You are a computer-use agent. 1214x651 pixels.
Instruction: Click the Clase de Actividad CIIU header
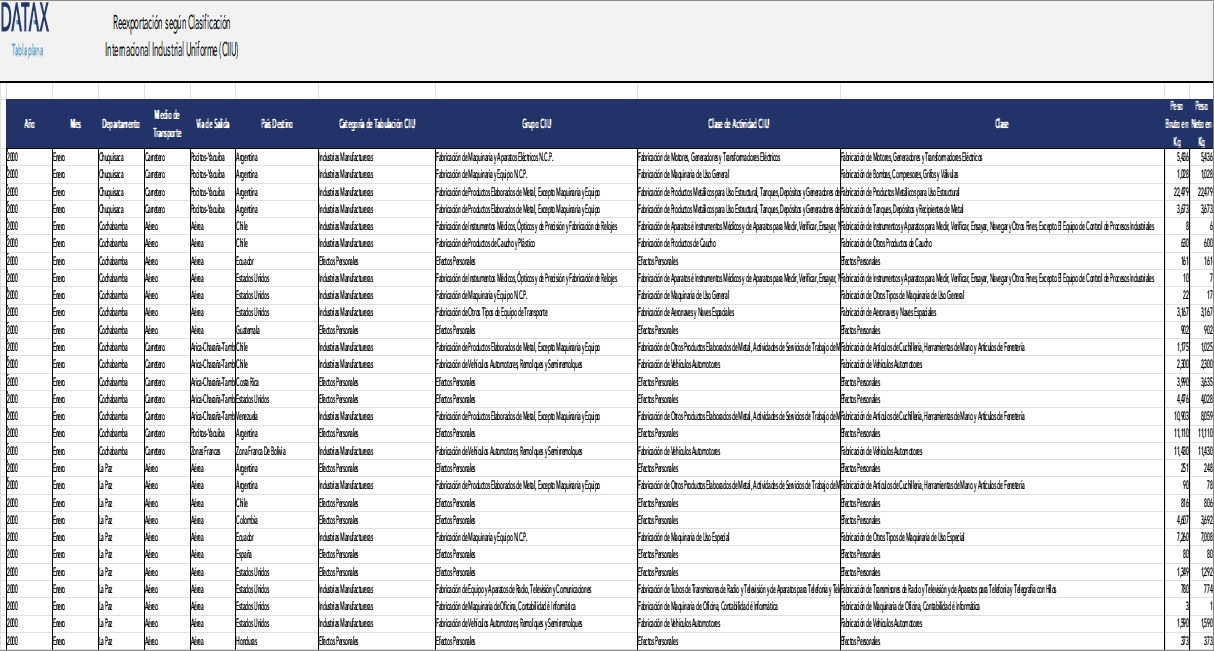[x=738, y=124]
